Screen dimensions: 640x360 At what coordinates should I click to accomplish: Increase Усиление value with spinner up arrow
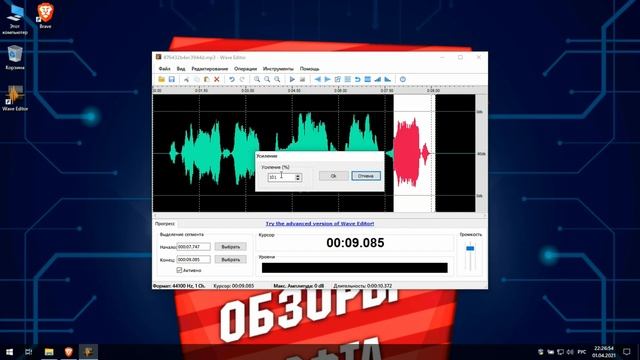coord(298,175)
